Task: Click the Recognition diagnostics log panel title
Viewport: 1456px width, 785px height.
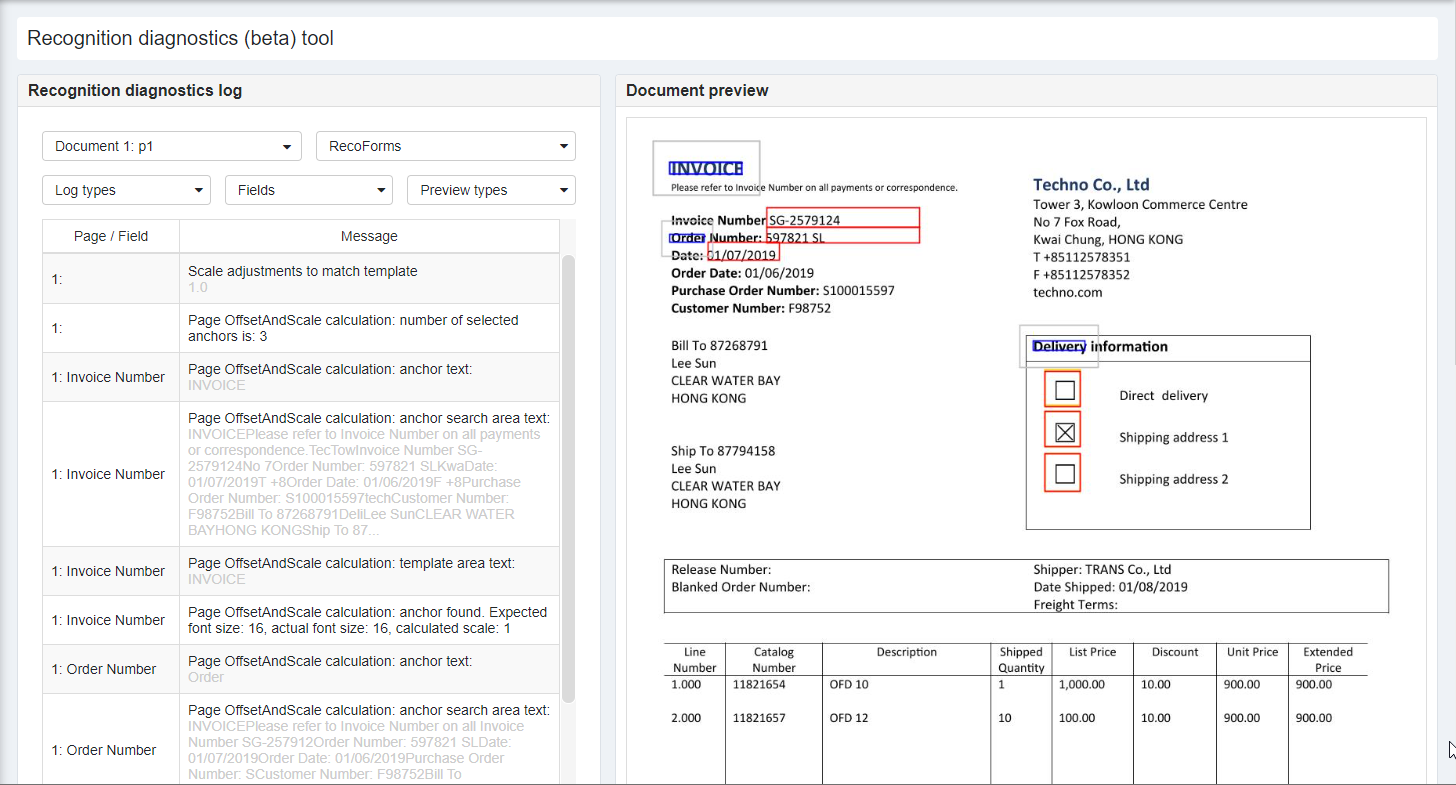Action: (x=135, y=90)
